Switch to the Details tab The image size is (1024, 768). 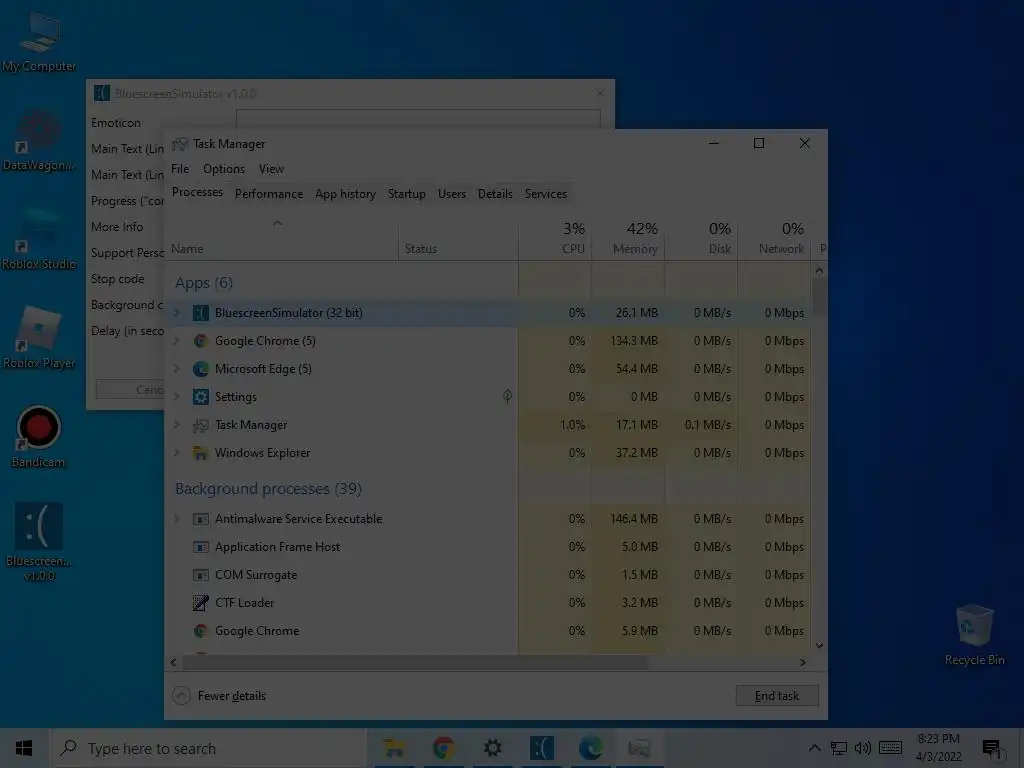[495, 194]
